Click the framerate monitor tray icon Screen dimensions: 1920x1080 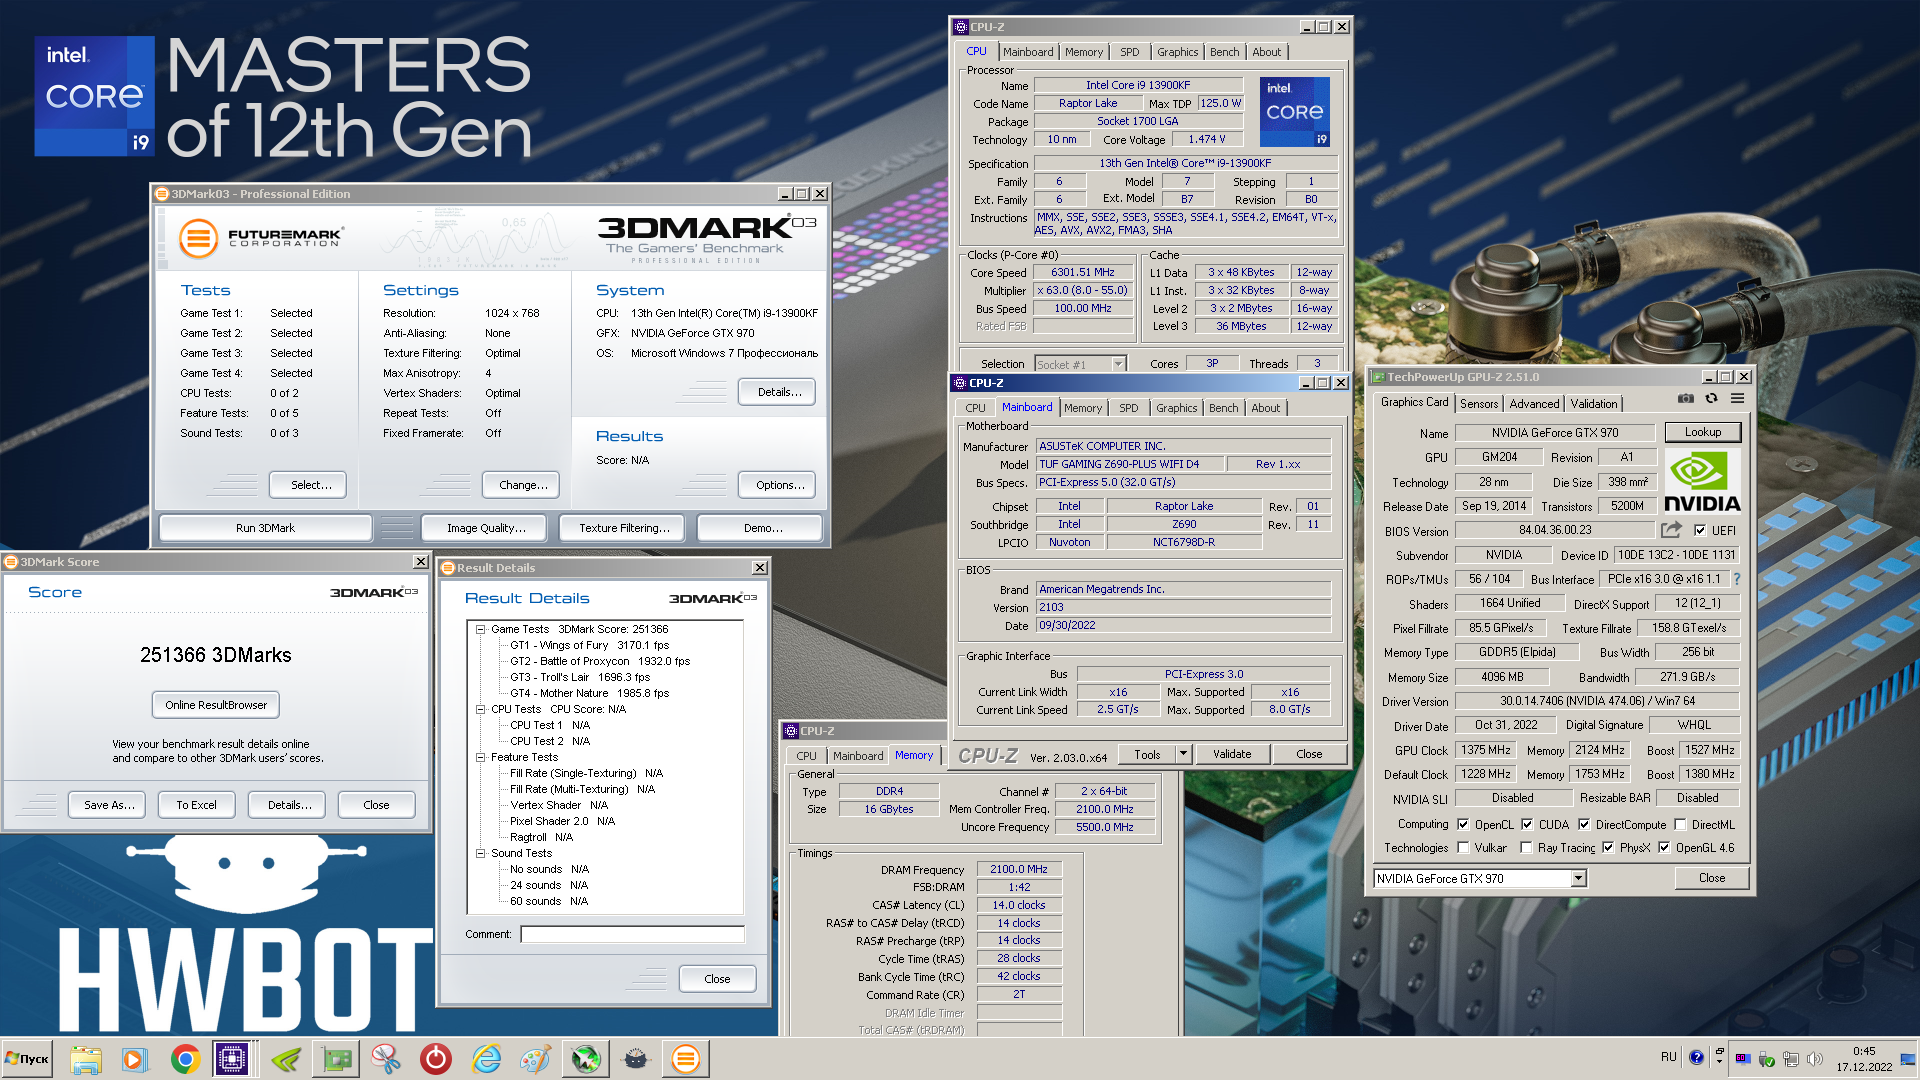(1743, 1058)
